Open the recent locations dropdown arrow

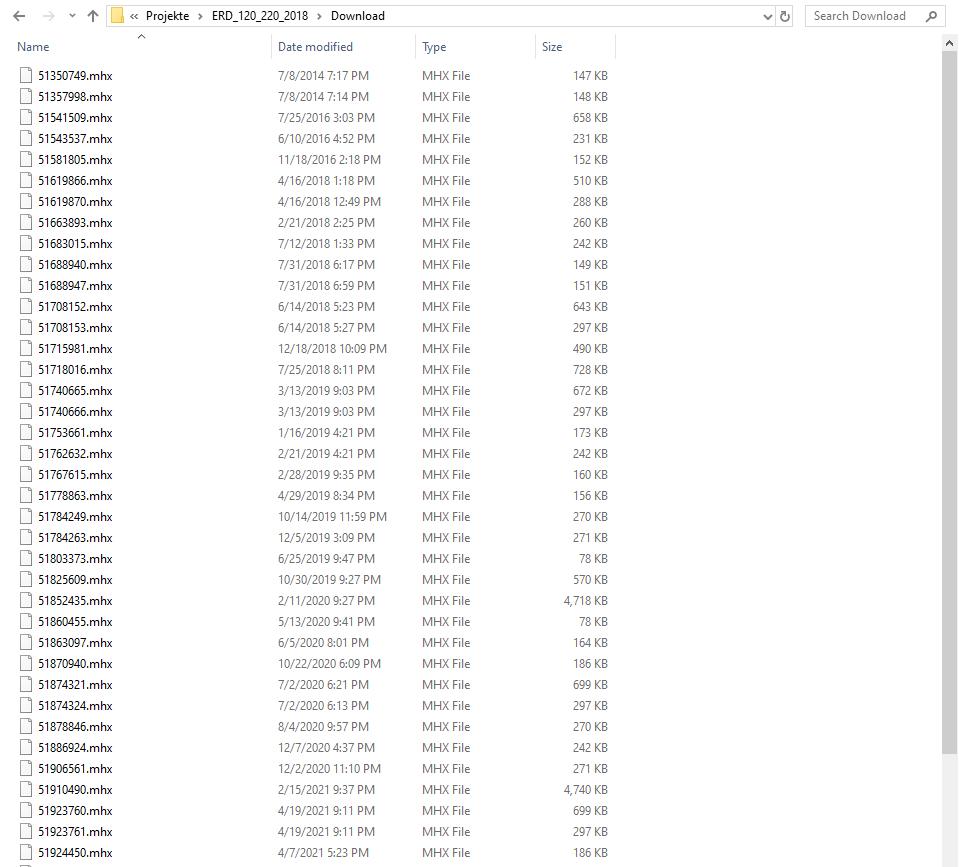pyautogui.click(x=72, y=16)
